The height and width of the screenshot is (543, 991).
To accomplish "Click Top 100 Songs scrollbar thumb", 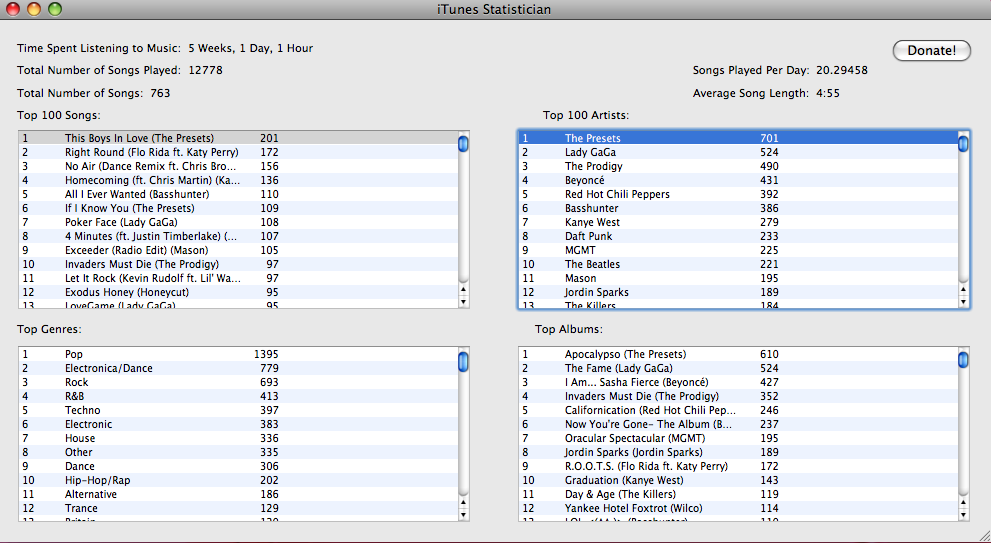I will tap(463, 143).
